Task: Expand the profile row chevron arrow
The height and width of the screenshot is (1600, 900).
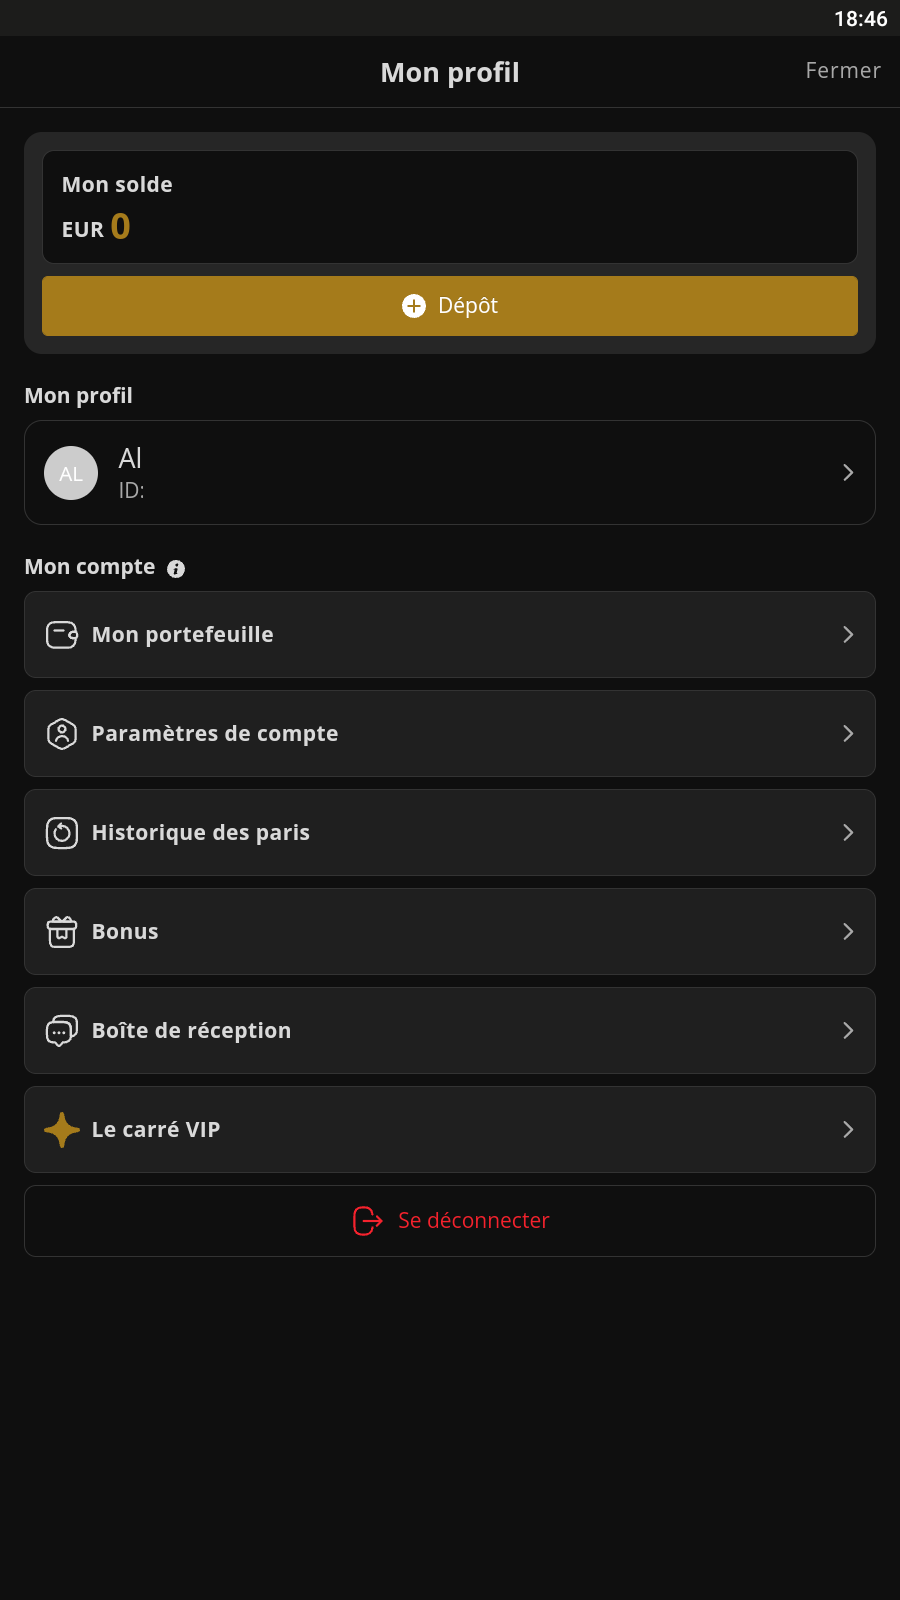Action: point(848,473)
